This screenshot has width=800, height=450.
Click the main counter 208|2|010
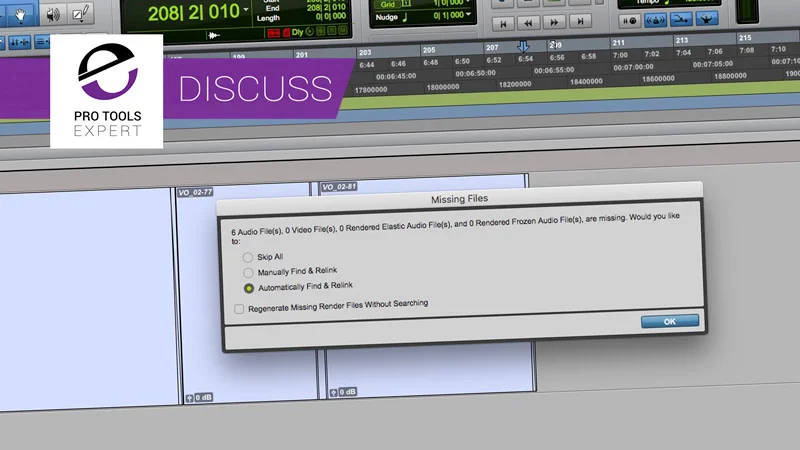pos(193,13)
